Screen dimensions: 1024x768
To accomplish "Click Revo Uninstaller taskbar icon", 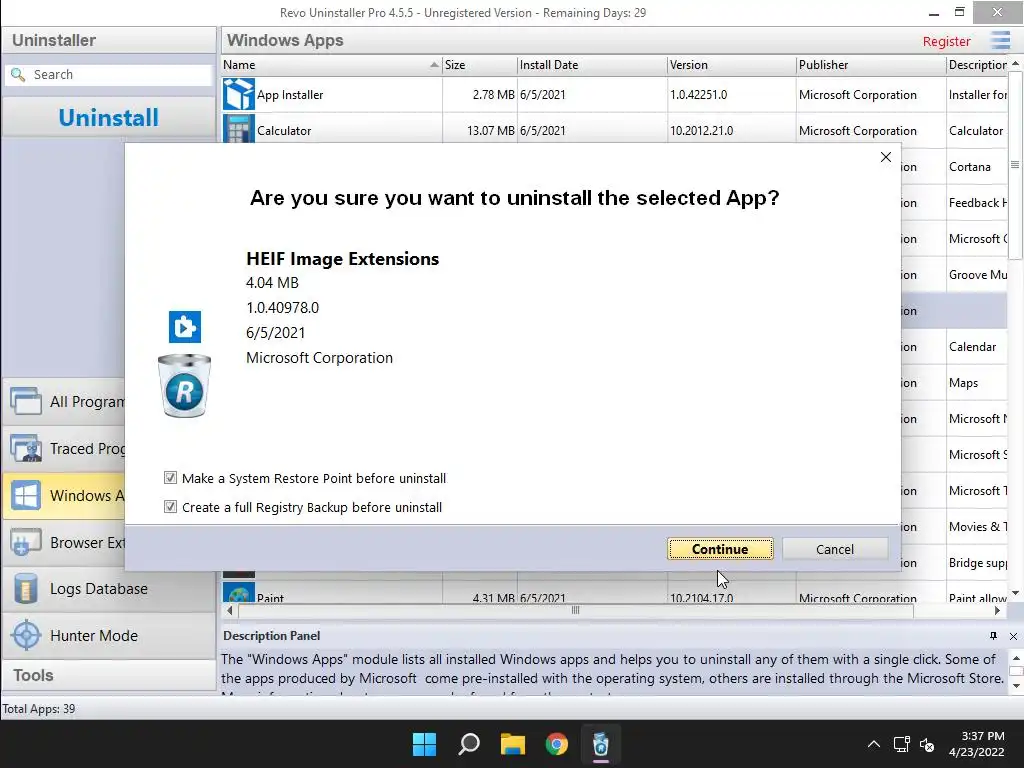I will tap(601, 744).
